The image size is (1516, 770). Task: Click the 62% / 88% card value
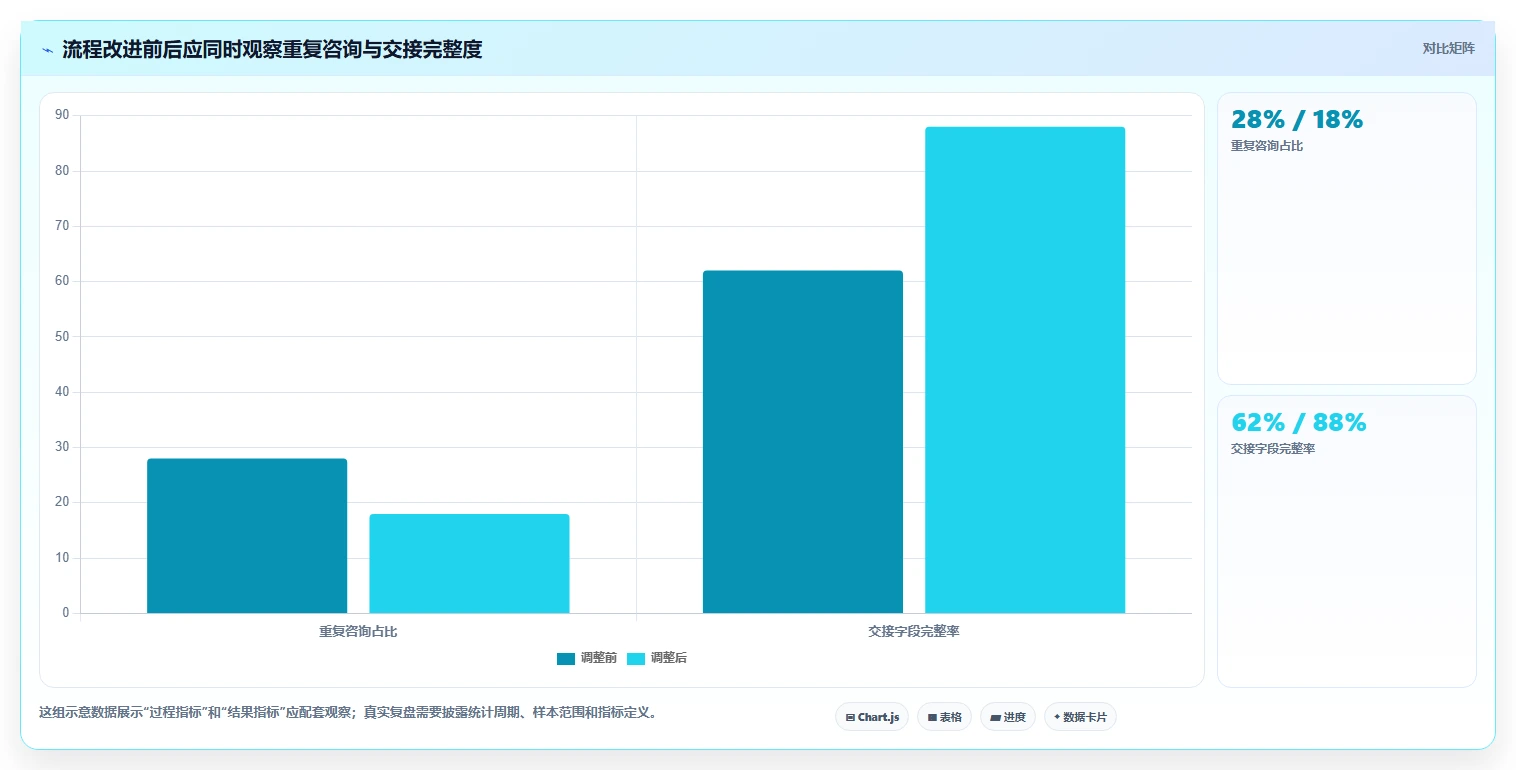pyautogui.click(x=1299, y=423)
